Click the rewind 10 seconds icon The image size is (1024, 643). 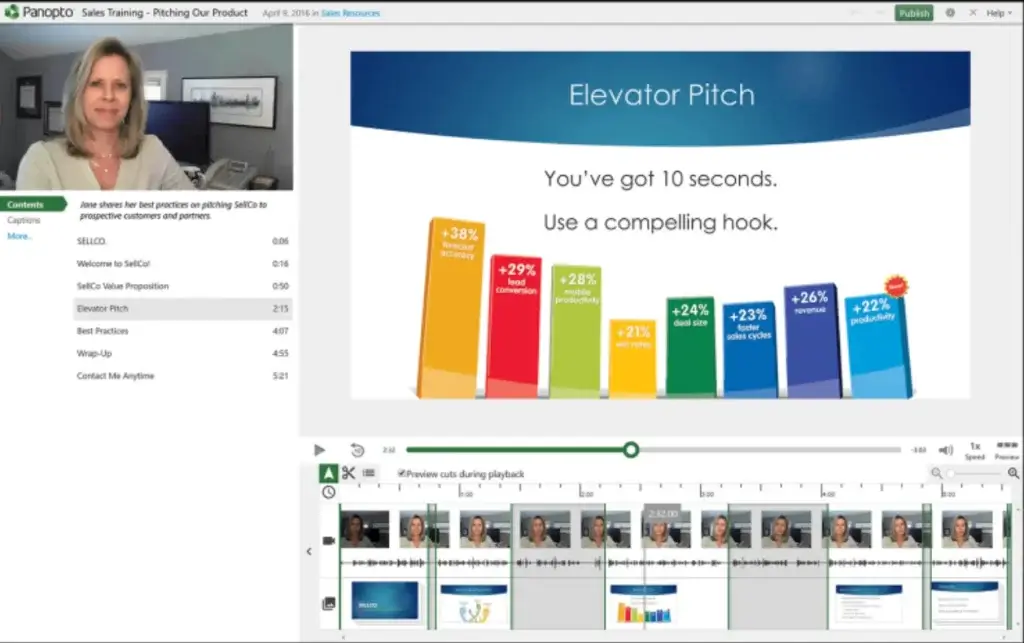tap(357, 451)
